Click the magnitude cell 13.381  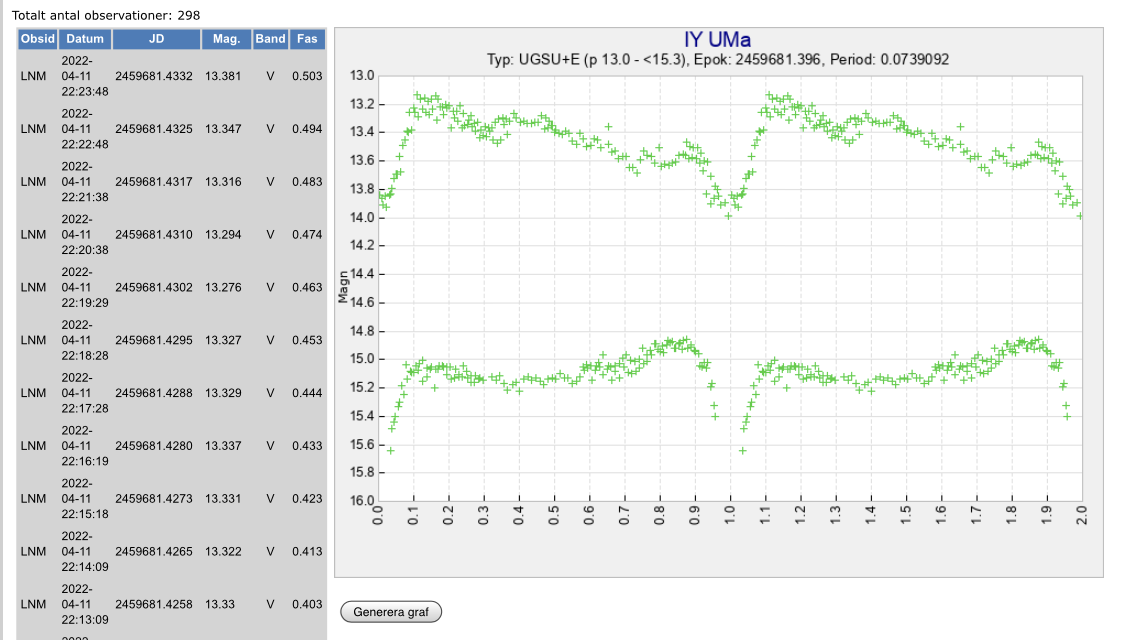click(223, 76)
